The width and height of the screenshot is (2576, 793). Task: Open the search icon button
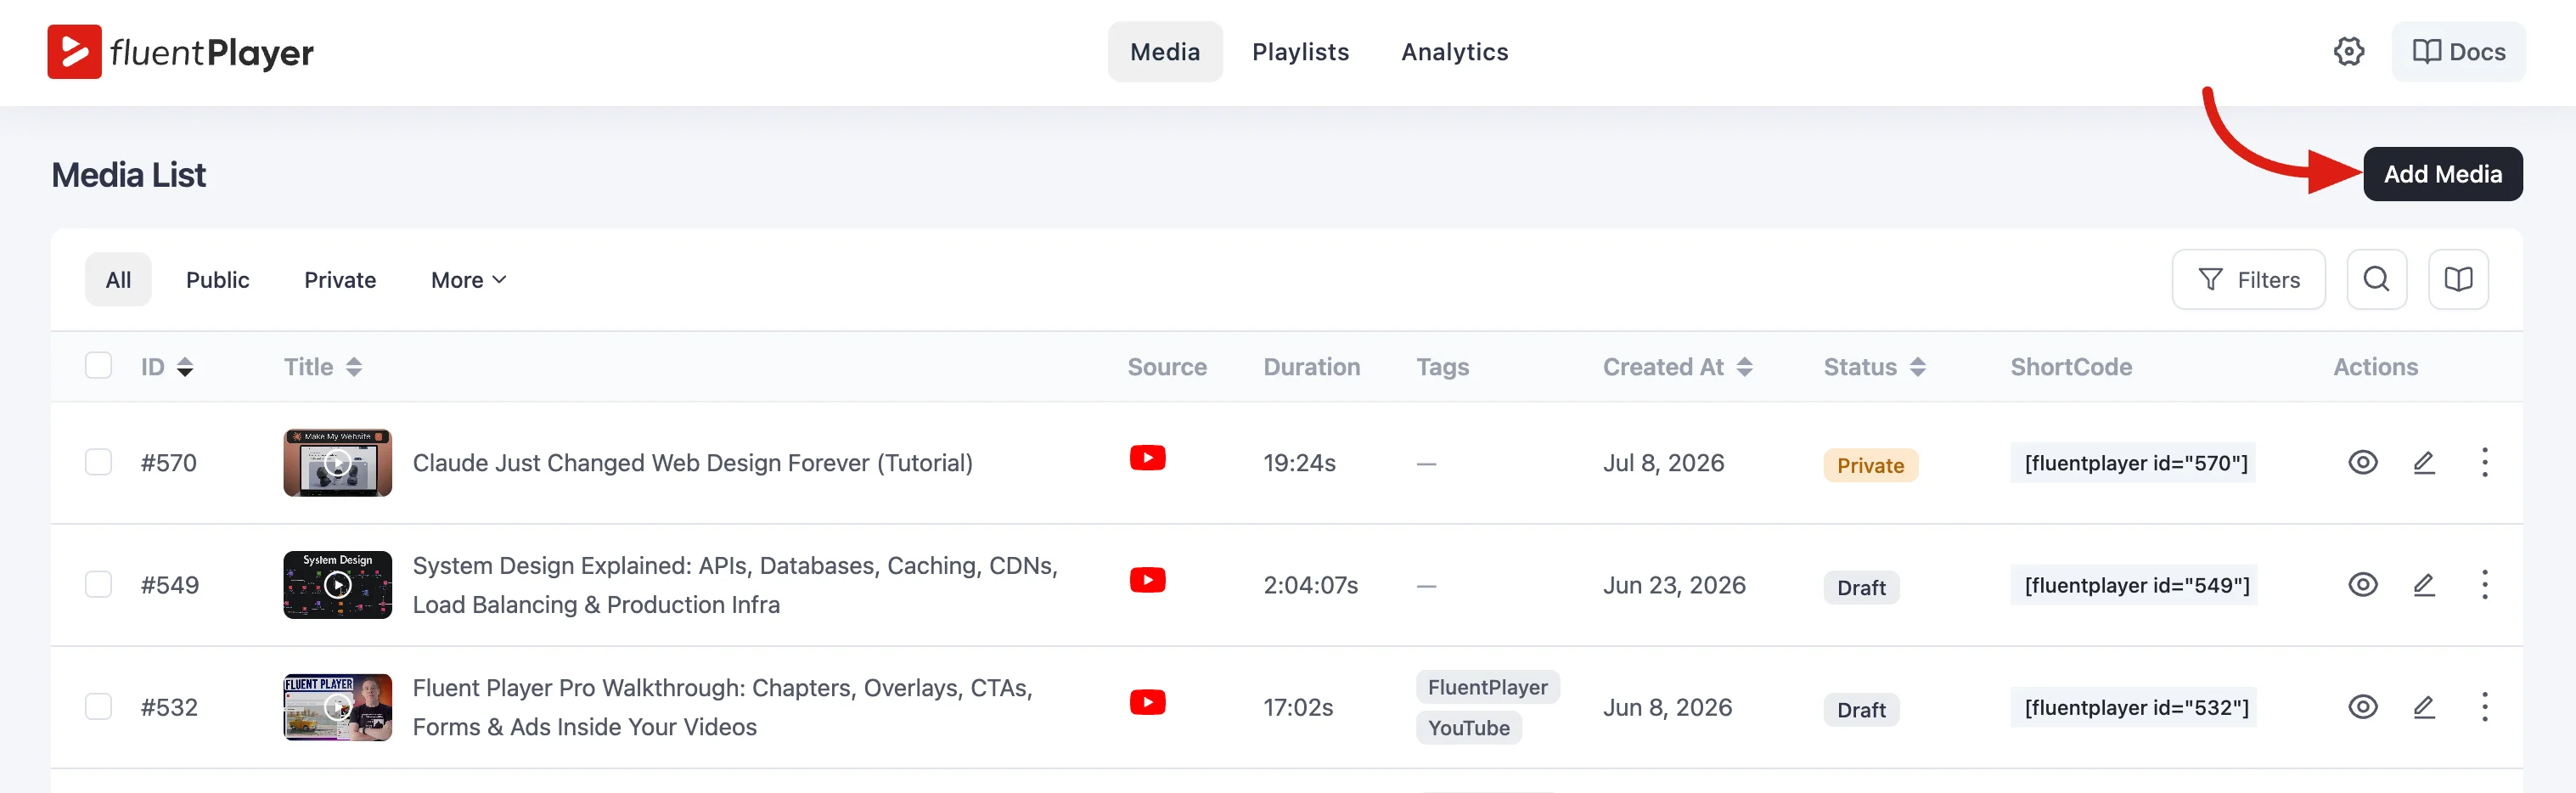tap(2376, 280)
